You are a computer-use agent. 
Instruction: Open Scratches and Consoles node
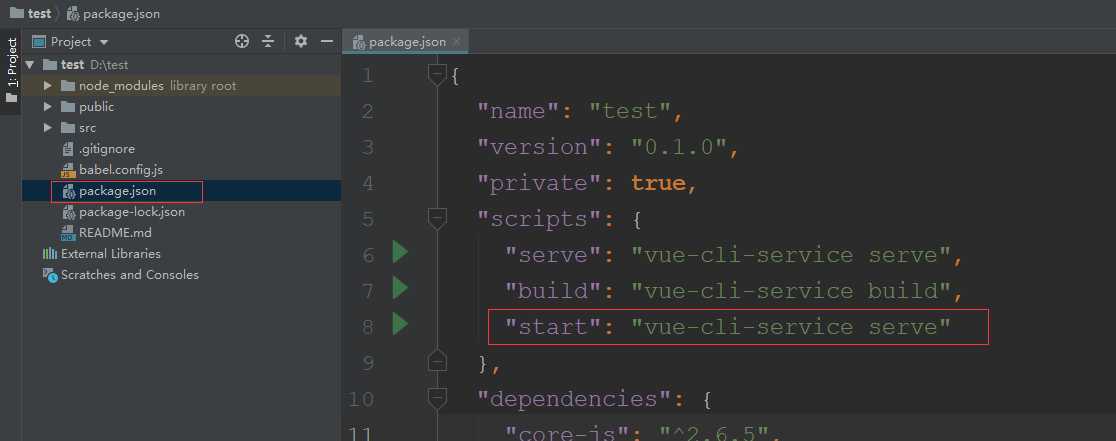[x=130, y=275]
